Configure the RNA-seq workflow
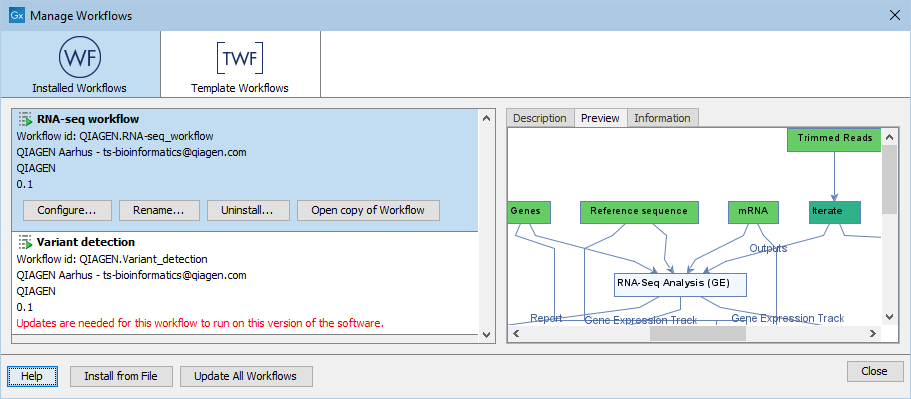The image size is (911, 399). point(67,210)
